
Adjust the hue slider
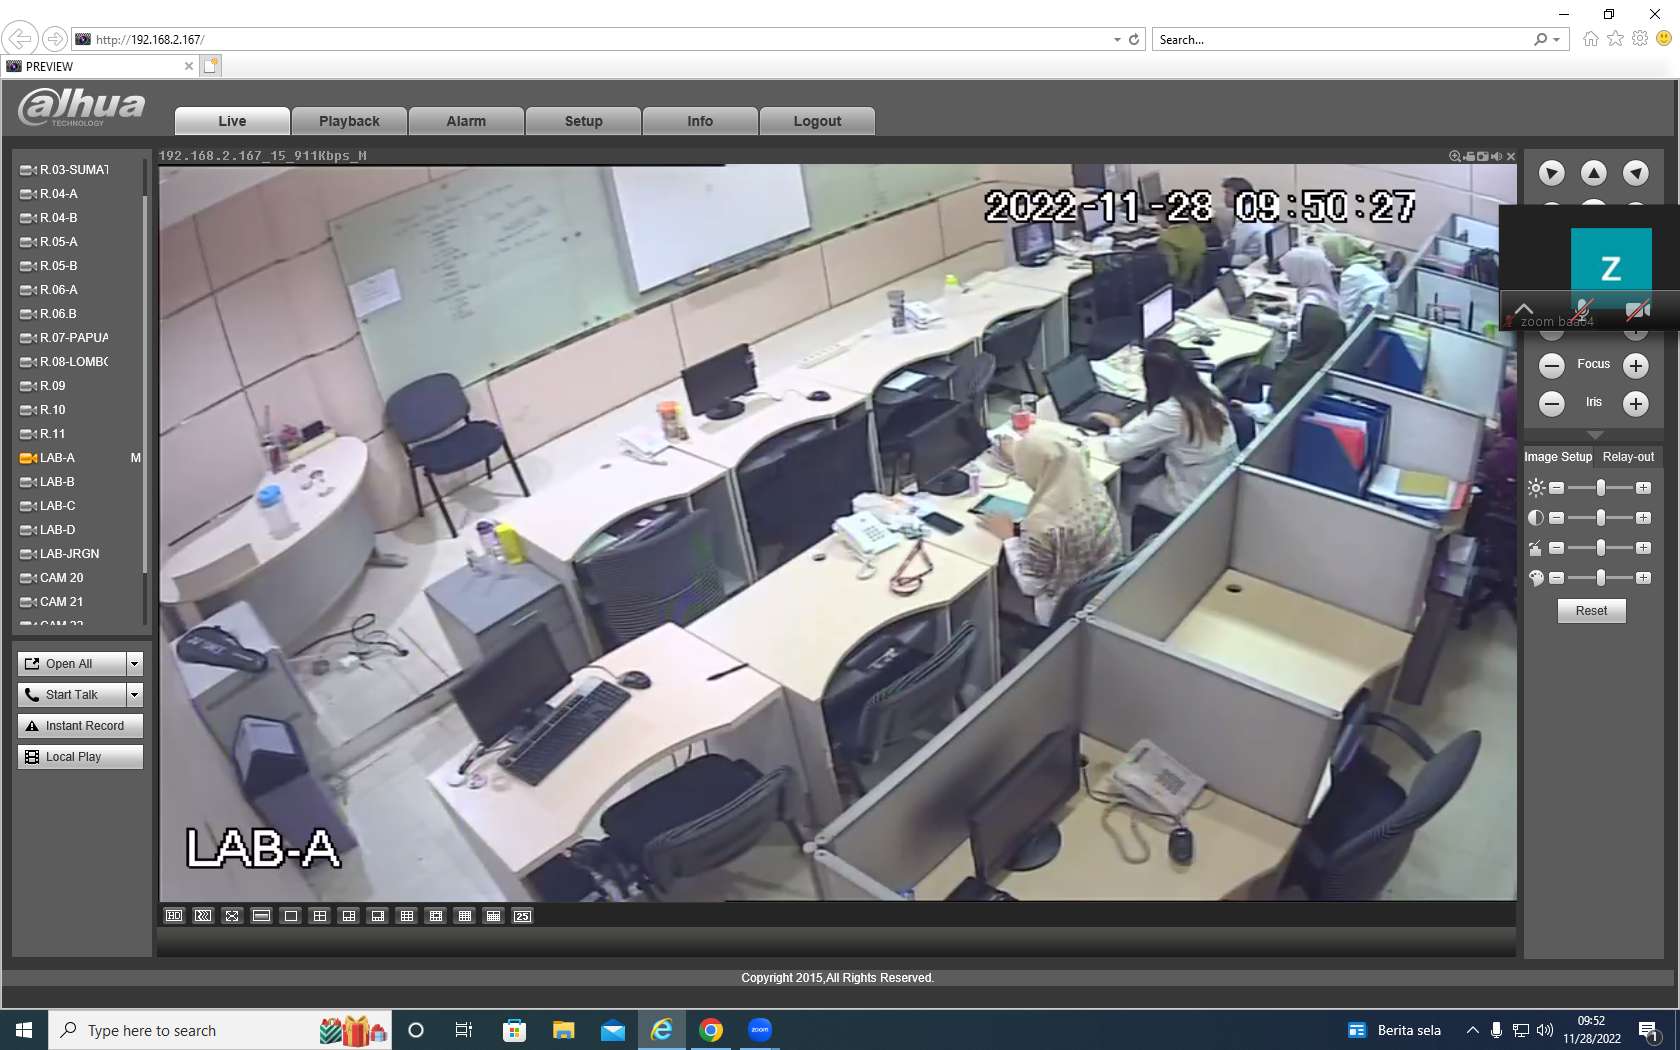tap(1600, 548)
